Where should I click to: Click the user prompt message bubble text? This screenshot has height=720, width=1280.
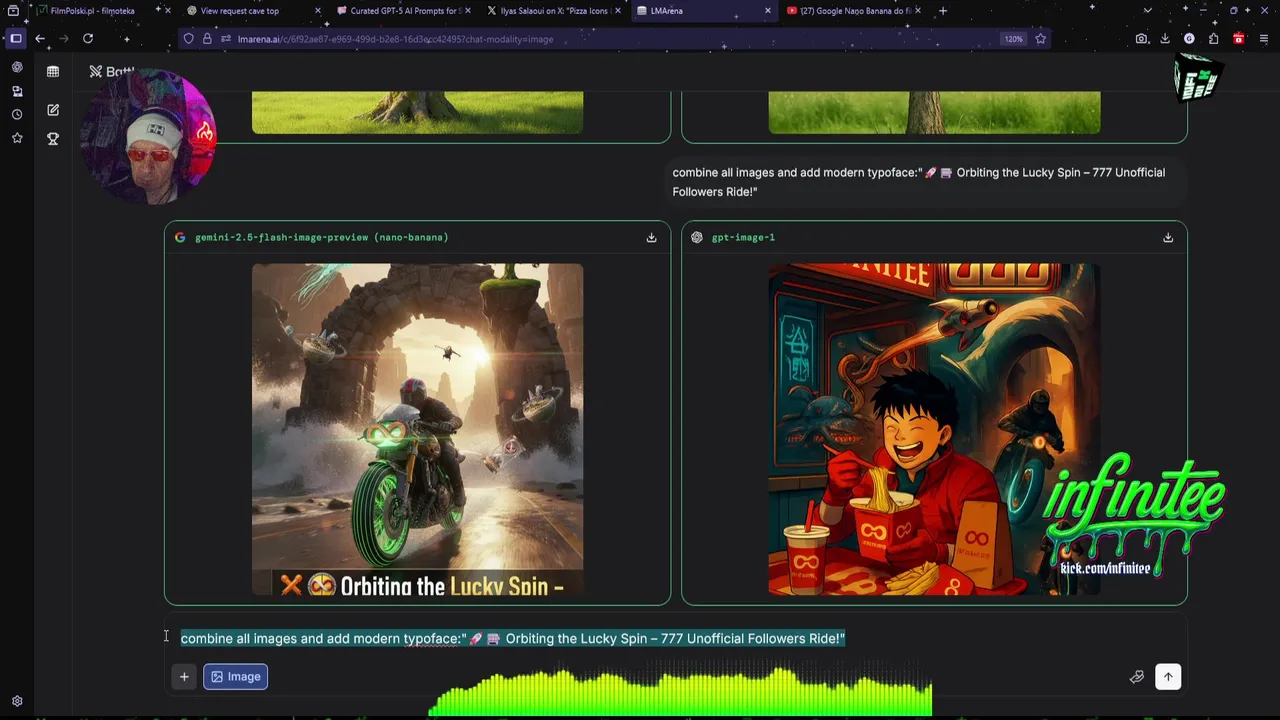(x=918, y=182)
